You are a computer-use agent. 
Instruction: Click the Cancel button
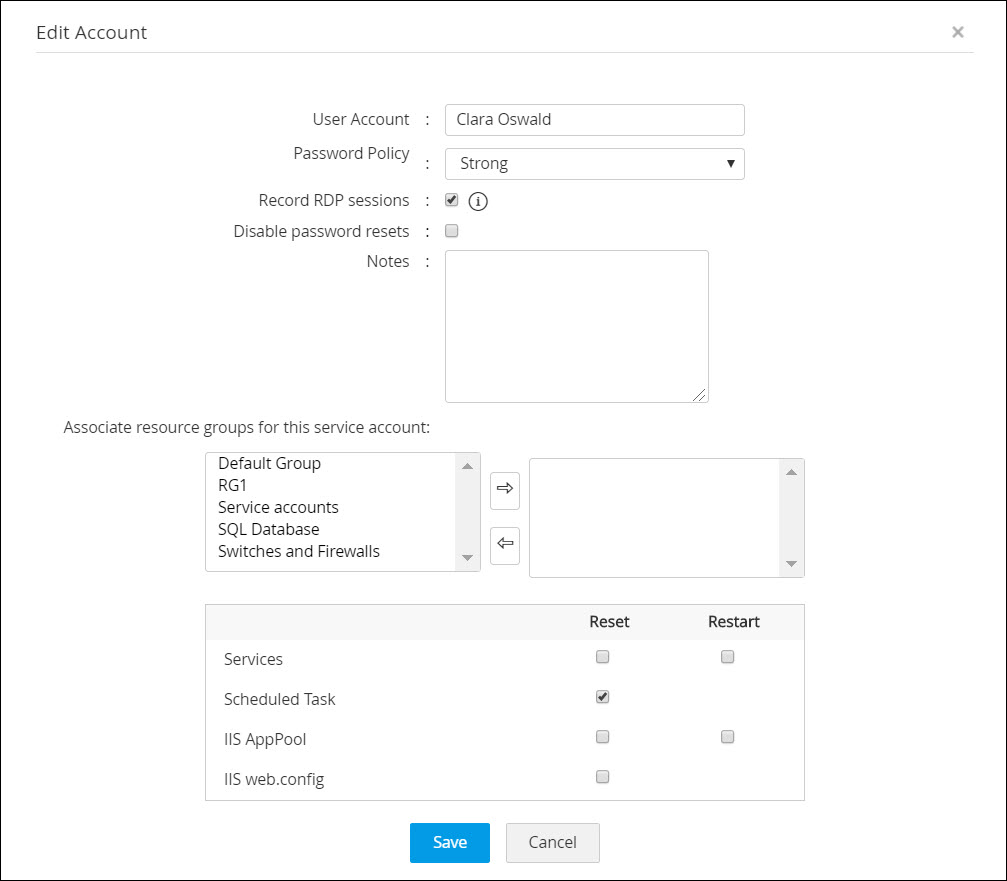(x=552, y=843)
